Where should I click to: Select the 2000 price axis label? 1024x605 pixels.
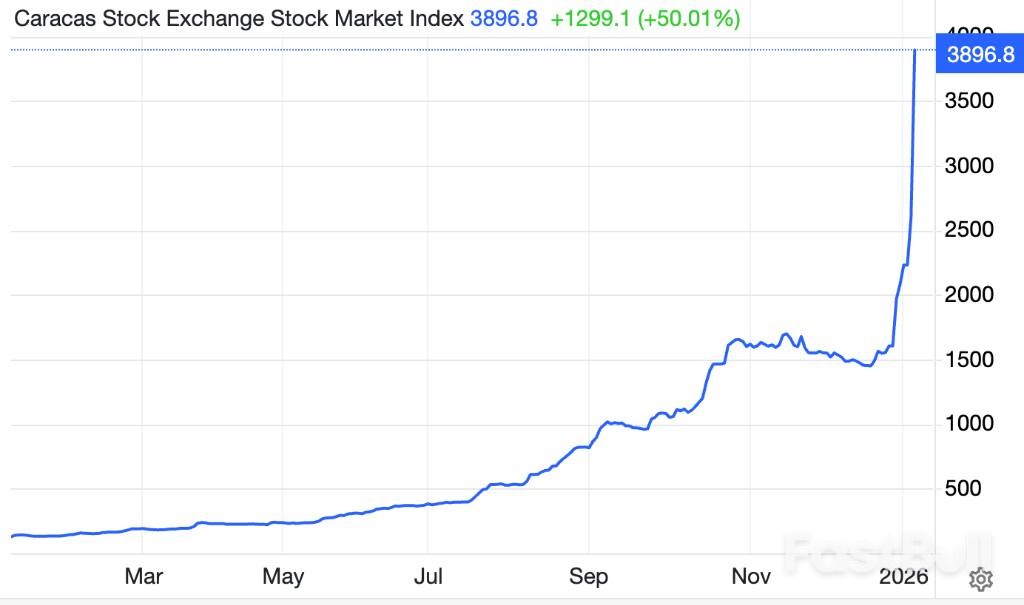(969, 295)
